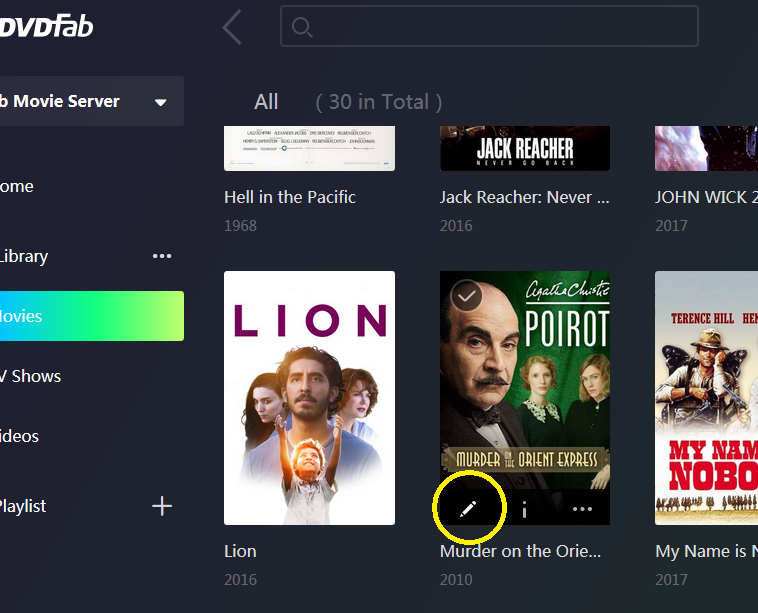The width and height of the screenshot is (758, 613).
Task: Click the 30 in Total label
Action: [379, 102]
